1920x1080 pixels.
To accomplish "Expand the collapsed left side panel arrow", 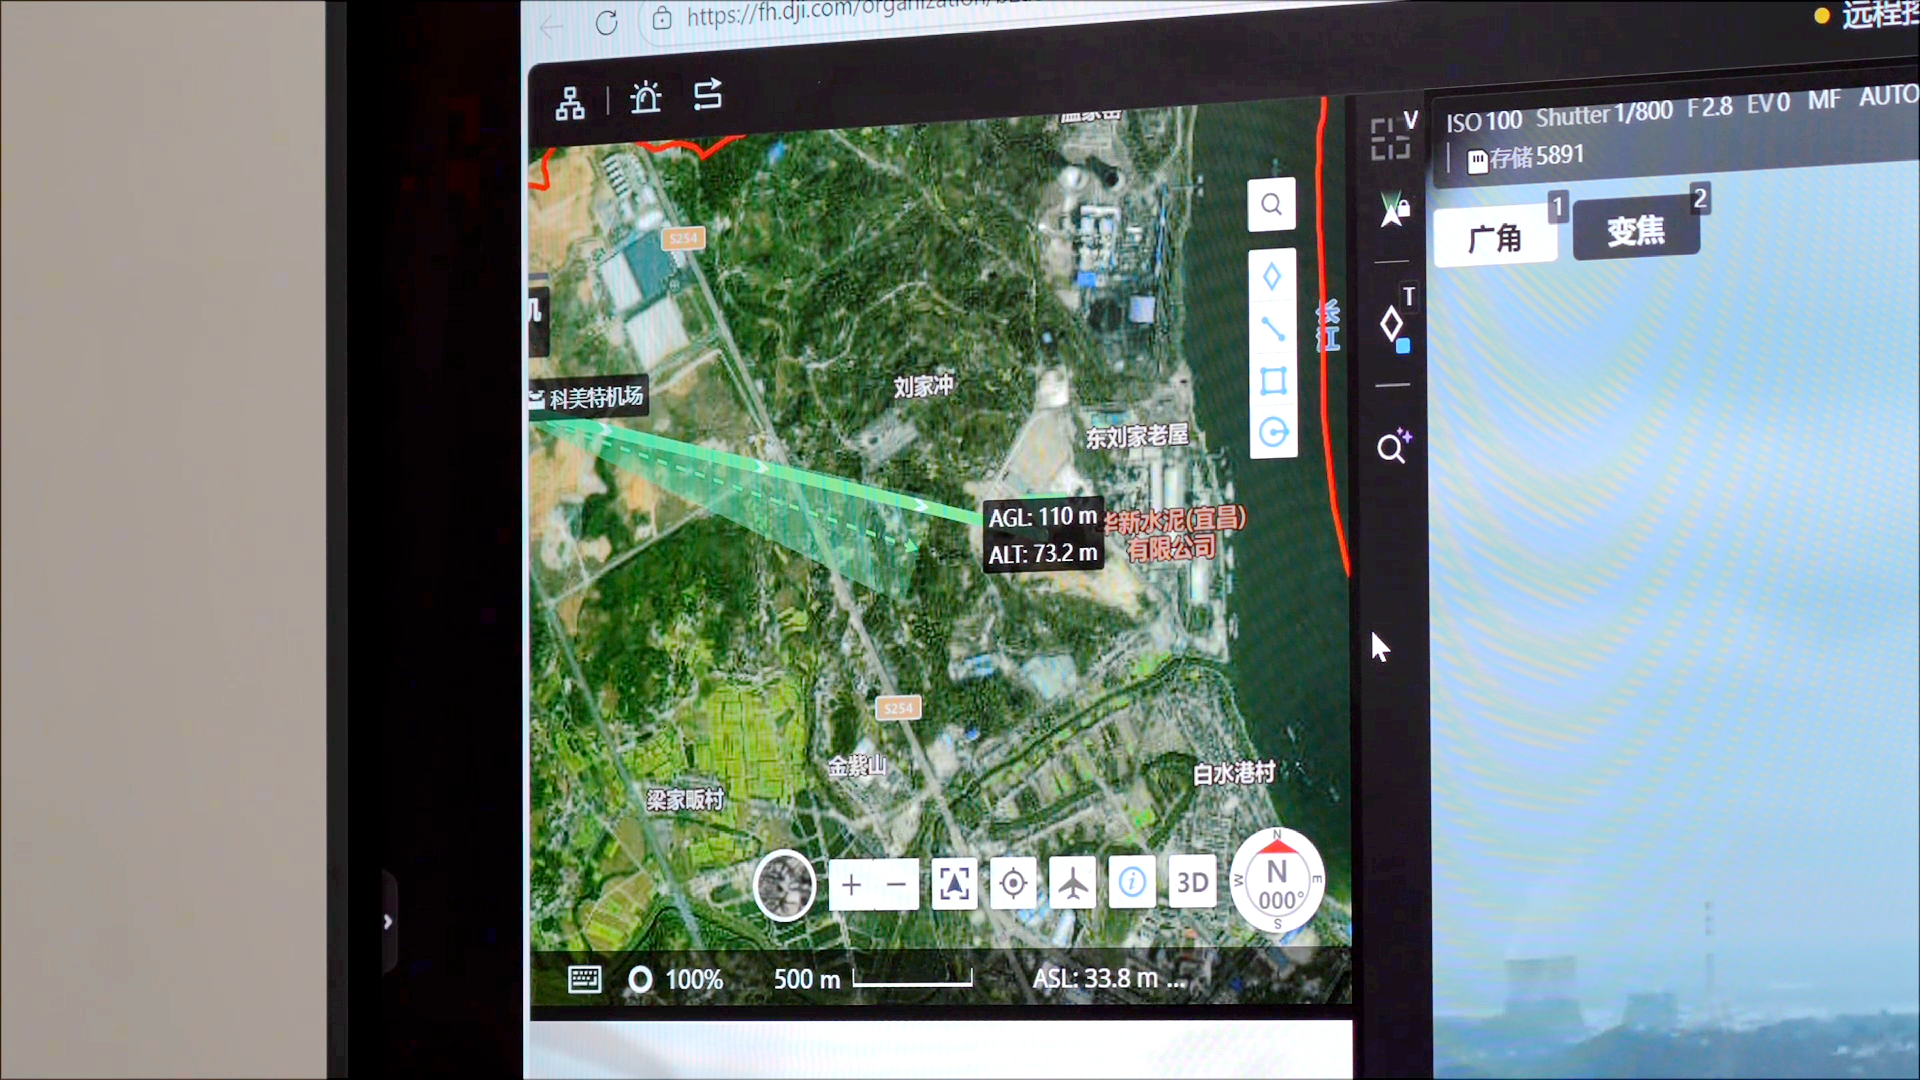I will [x=388, y=922].
